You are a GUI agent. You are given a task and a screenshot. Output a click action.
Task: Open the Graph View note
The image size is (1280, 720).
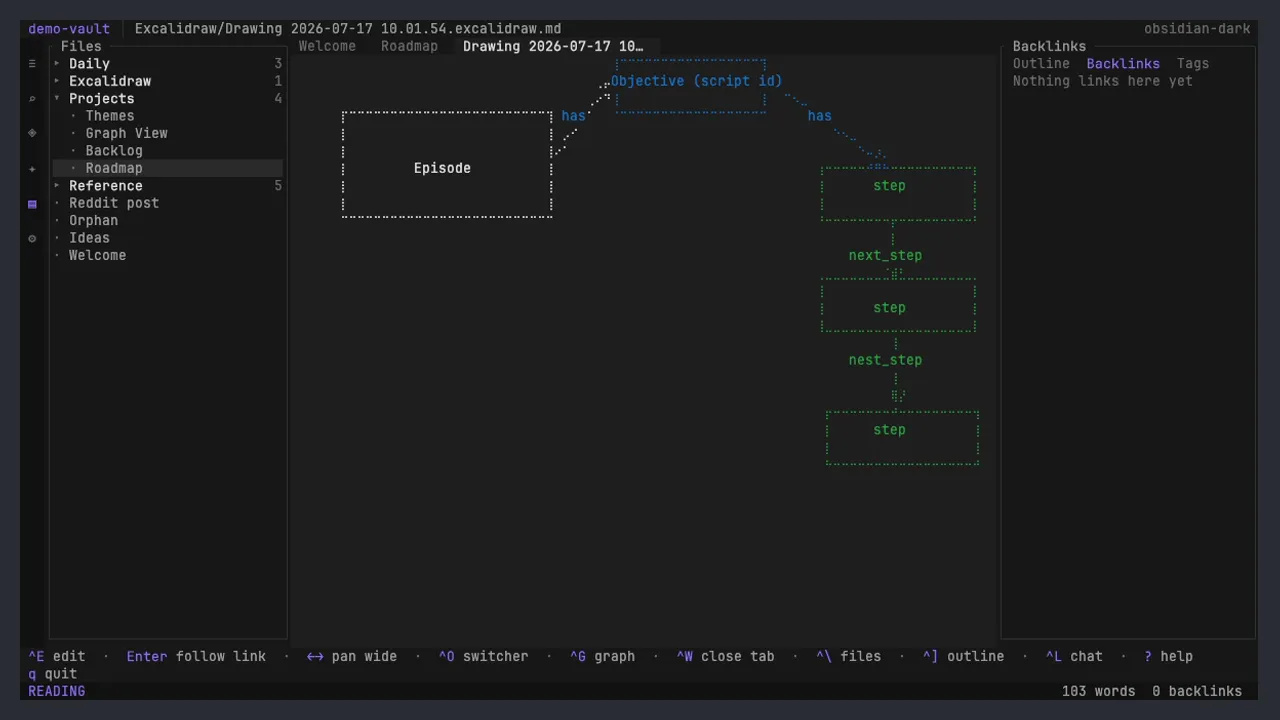(x=126, y=133)
